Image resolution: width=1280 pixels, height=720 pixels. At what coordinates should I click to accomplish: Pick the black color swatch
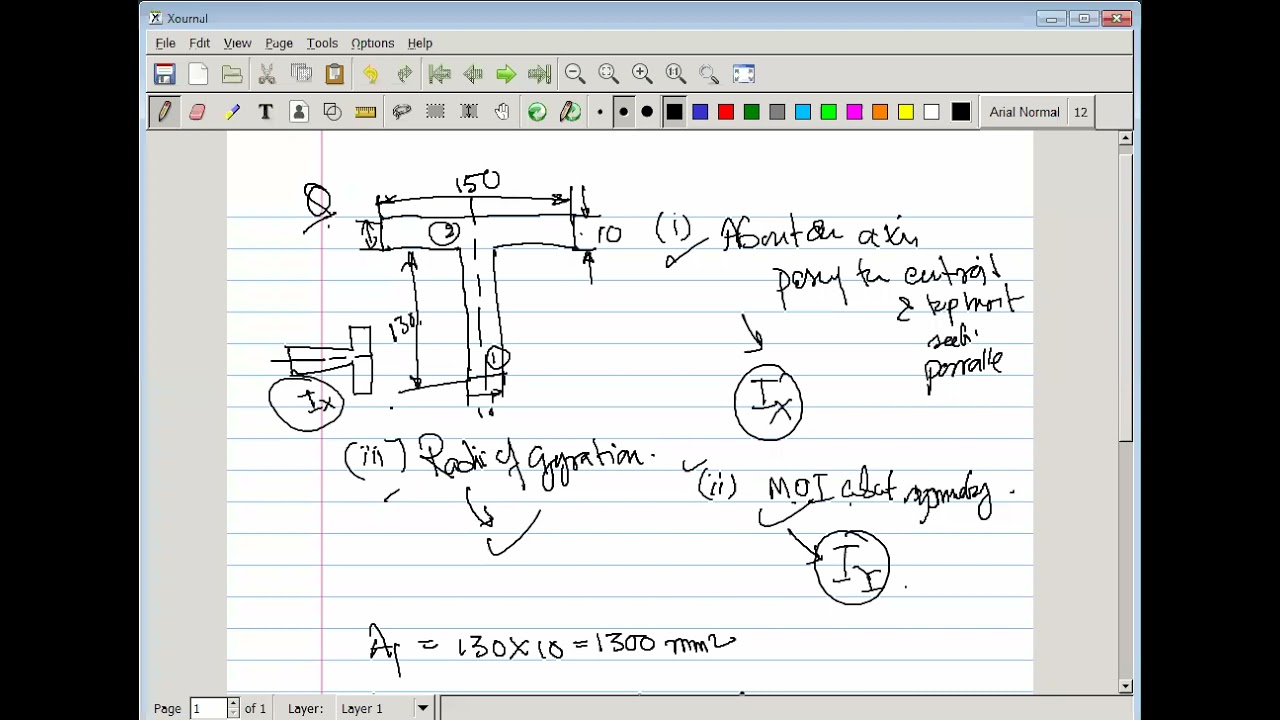click(674, 112)
